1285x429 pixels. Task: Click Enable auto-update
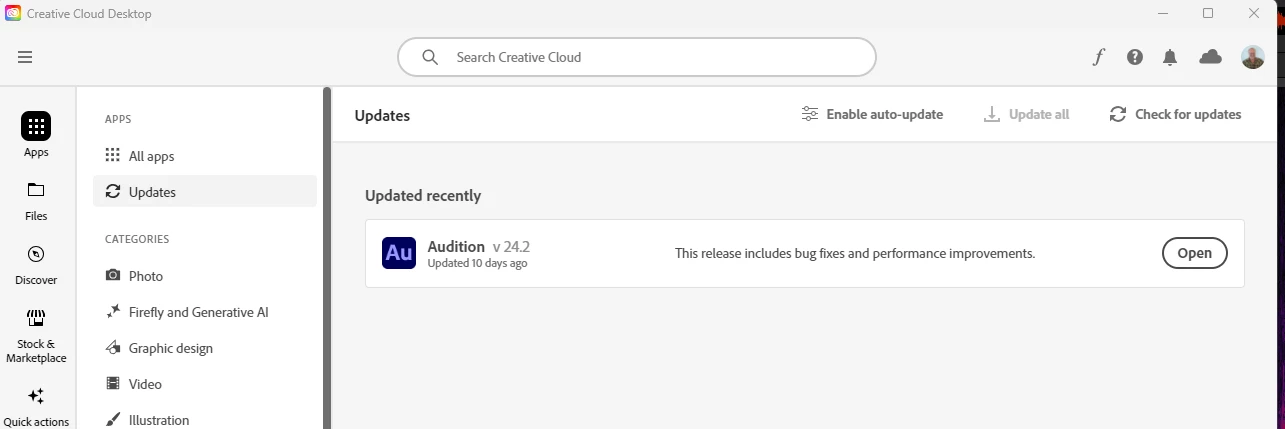[872, 114]
